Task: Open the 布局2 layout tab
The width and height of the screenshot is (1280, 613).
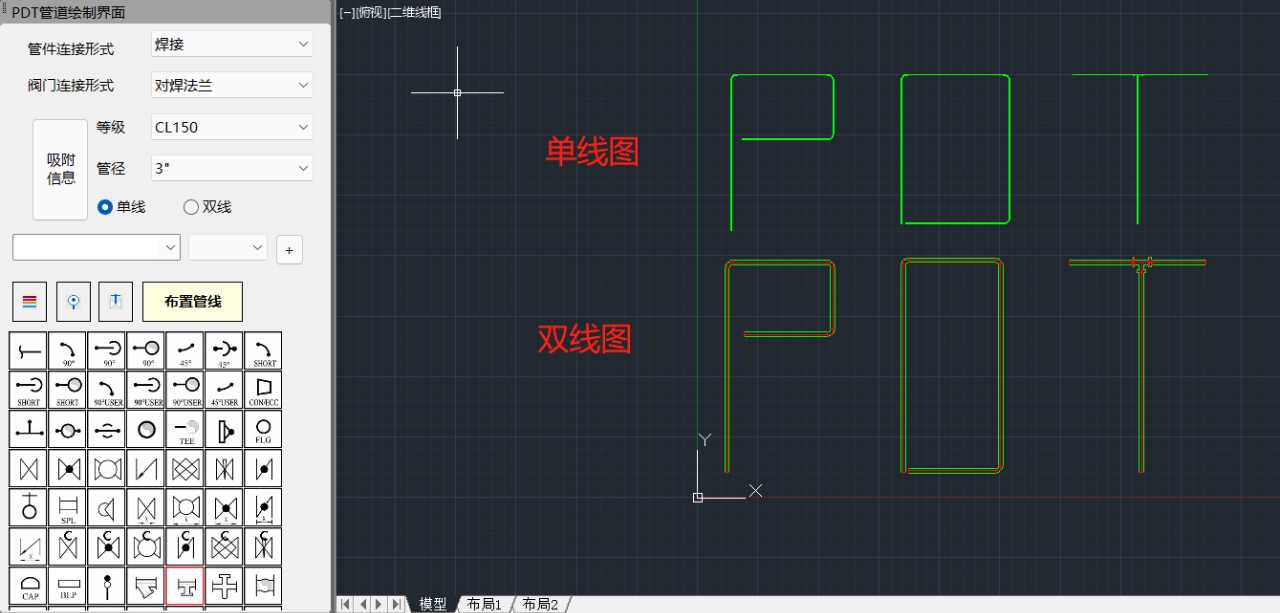Action: click(x=540, y=604)
